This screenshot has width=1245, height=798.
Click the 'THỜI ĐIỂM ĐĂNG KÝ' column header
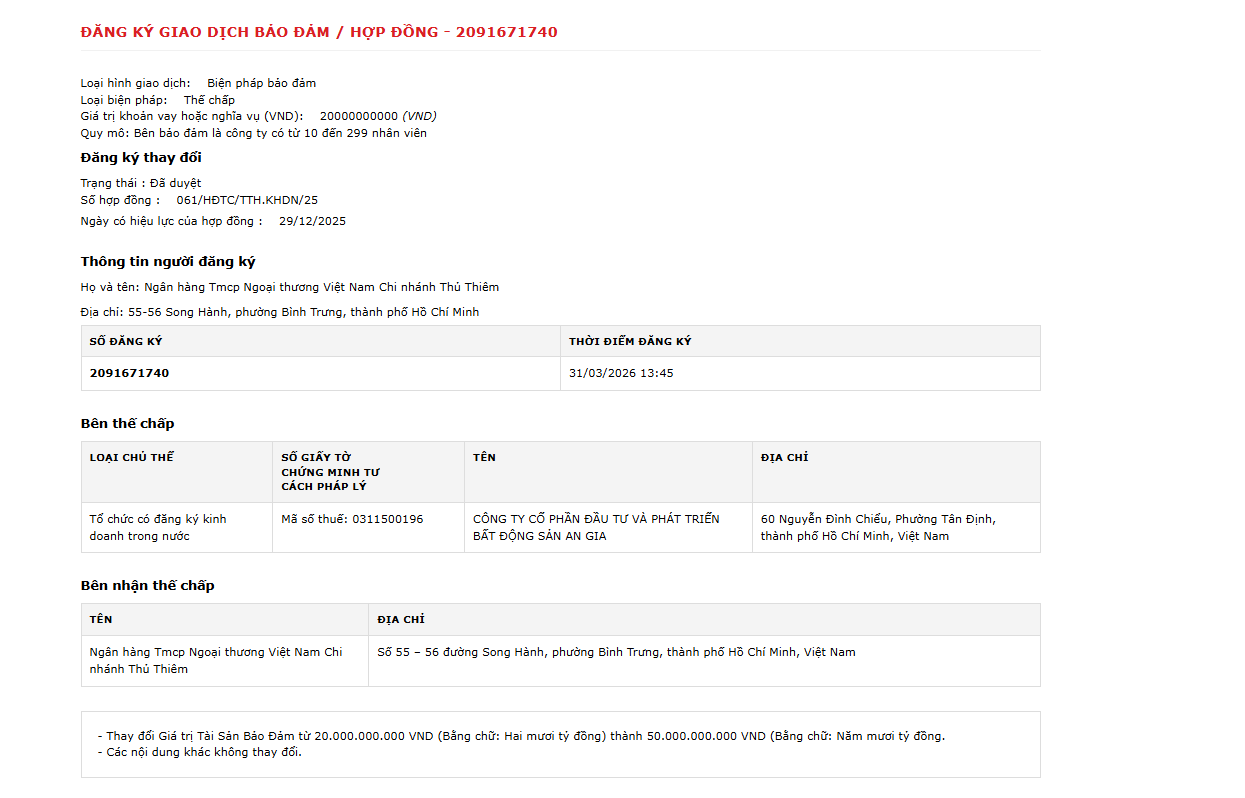(800, 341)
